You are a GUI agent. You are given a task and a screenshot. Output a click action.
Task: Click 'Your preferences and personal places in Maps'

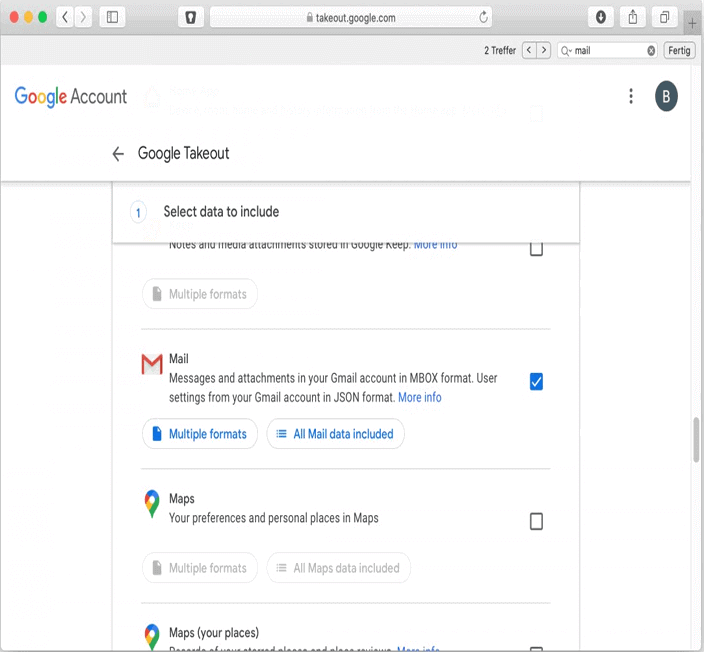pyautogui.click(x=273, y=518)
